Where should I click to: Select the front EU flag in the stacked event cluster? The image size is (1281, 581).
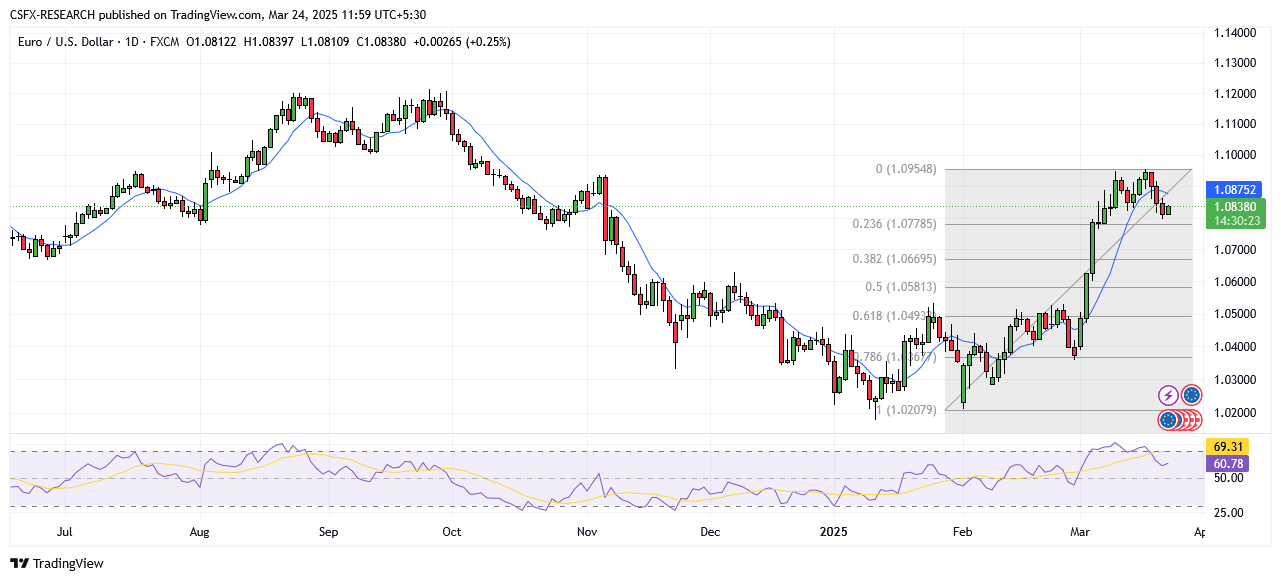point(1168,420)
